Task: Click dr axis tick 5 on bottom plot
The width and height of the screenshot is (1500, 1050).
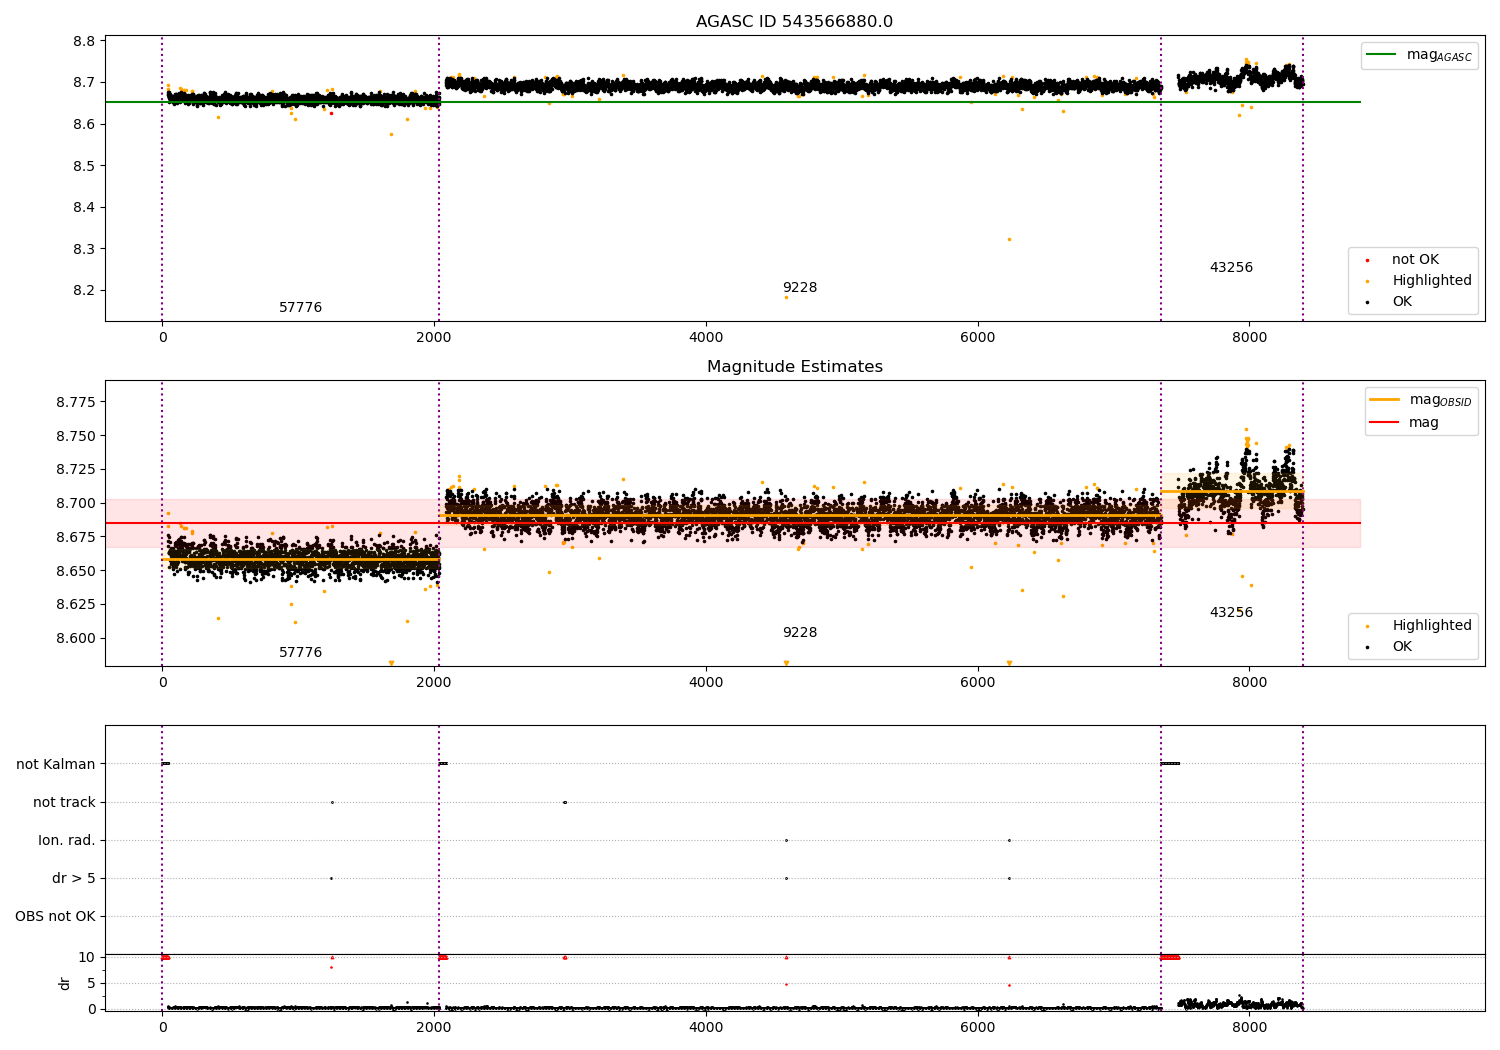Action: click(x=91, y=984)
